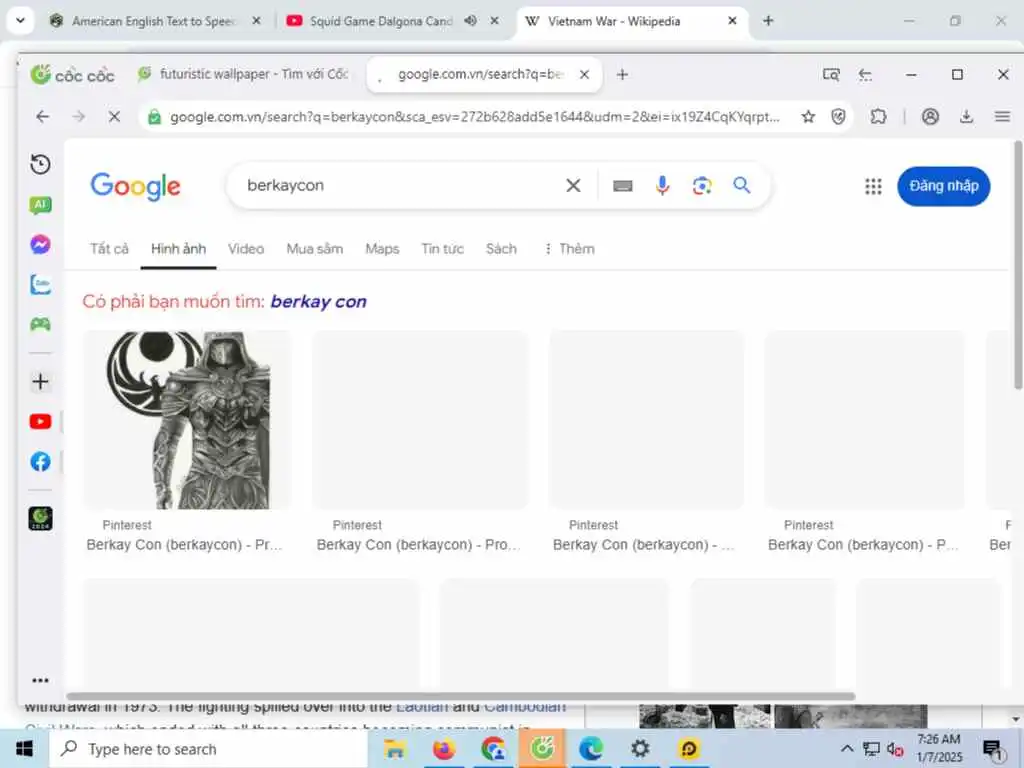Image resolution: width=1024 pixels, height=768 pixels.
Task: Click the magnifier search button
Action: pyautogui.click(x=741, y=185)
